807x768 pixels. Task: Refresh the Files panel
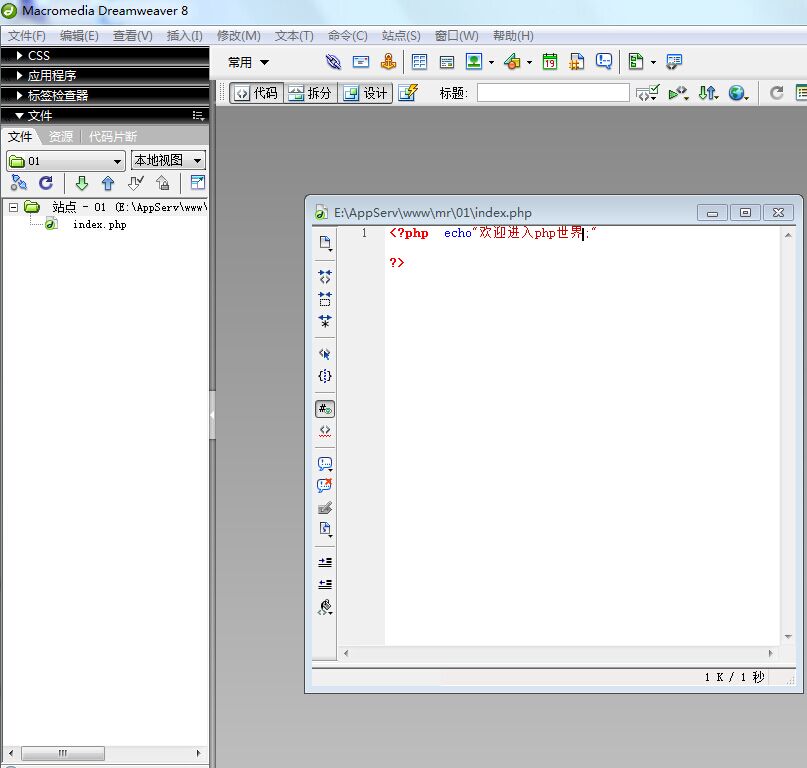[x=46, y=183]
